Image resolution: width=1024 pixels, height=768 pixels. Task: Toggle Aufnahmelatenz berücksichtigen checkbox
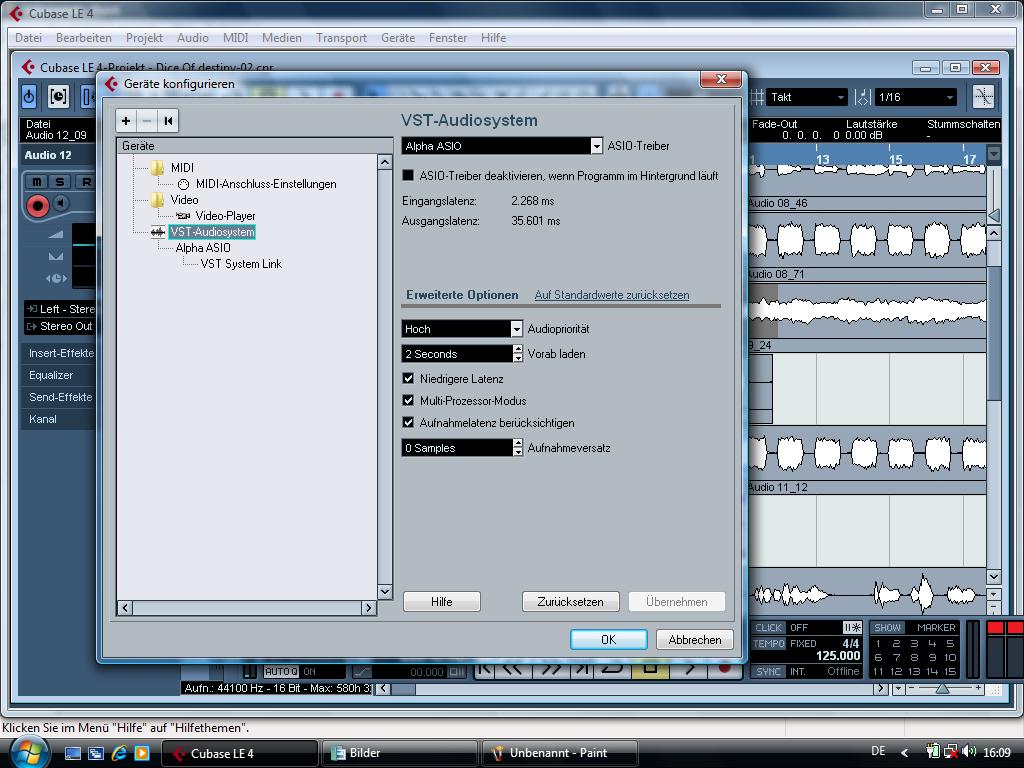(408, 423)
